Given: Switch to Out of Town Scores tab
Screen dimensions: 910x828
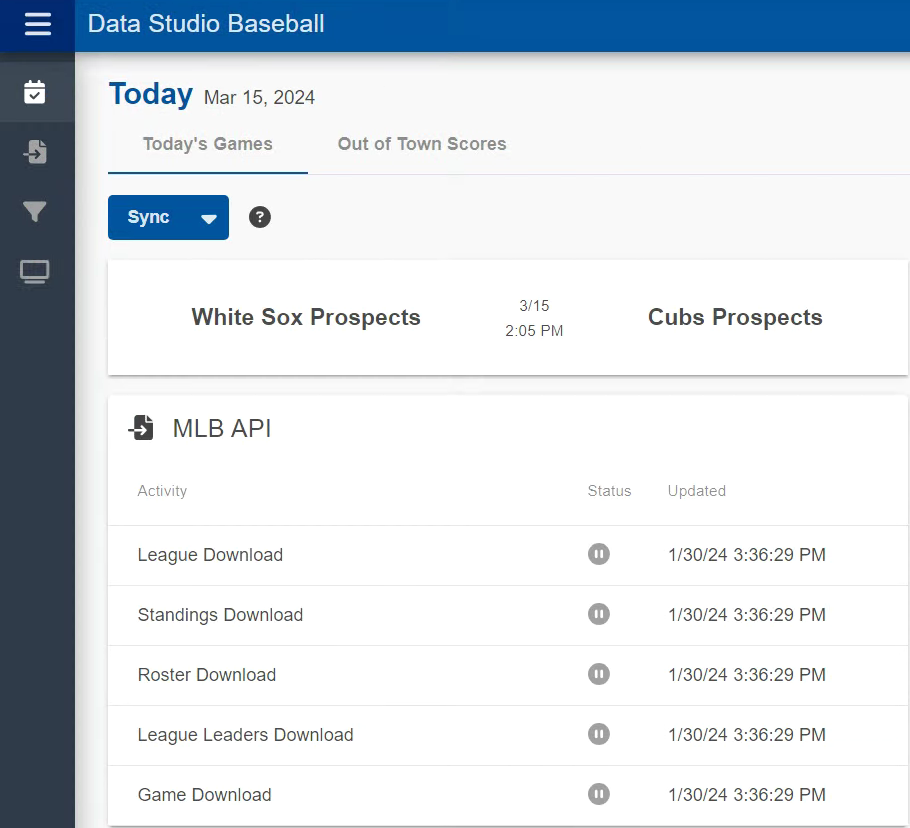Looking at the screenshot, I should [422, 144].
